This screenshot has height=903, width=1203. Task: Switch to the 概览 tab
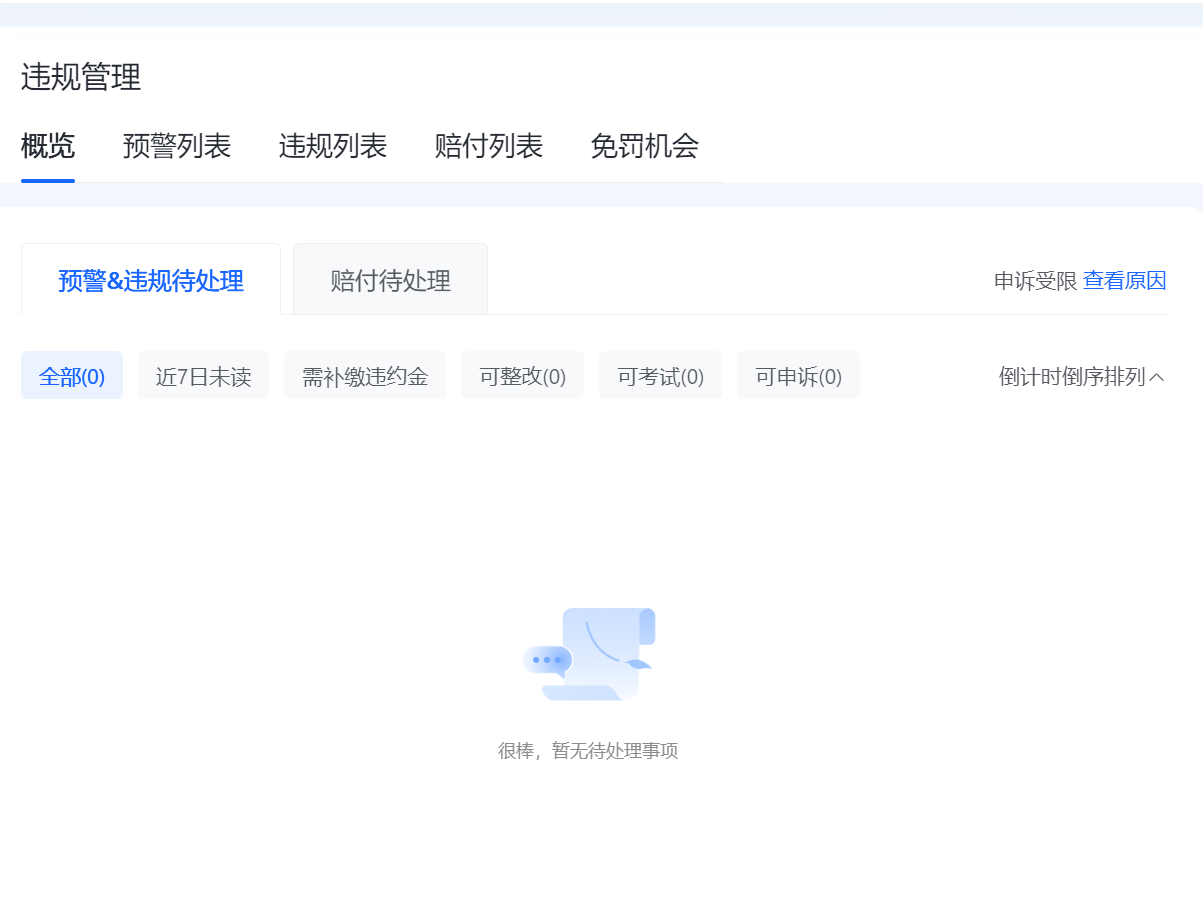coord(48,146)
